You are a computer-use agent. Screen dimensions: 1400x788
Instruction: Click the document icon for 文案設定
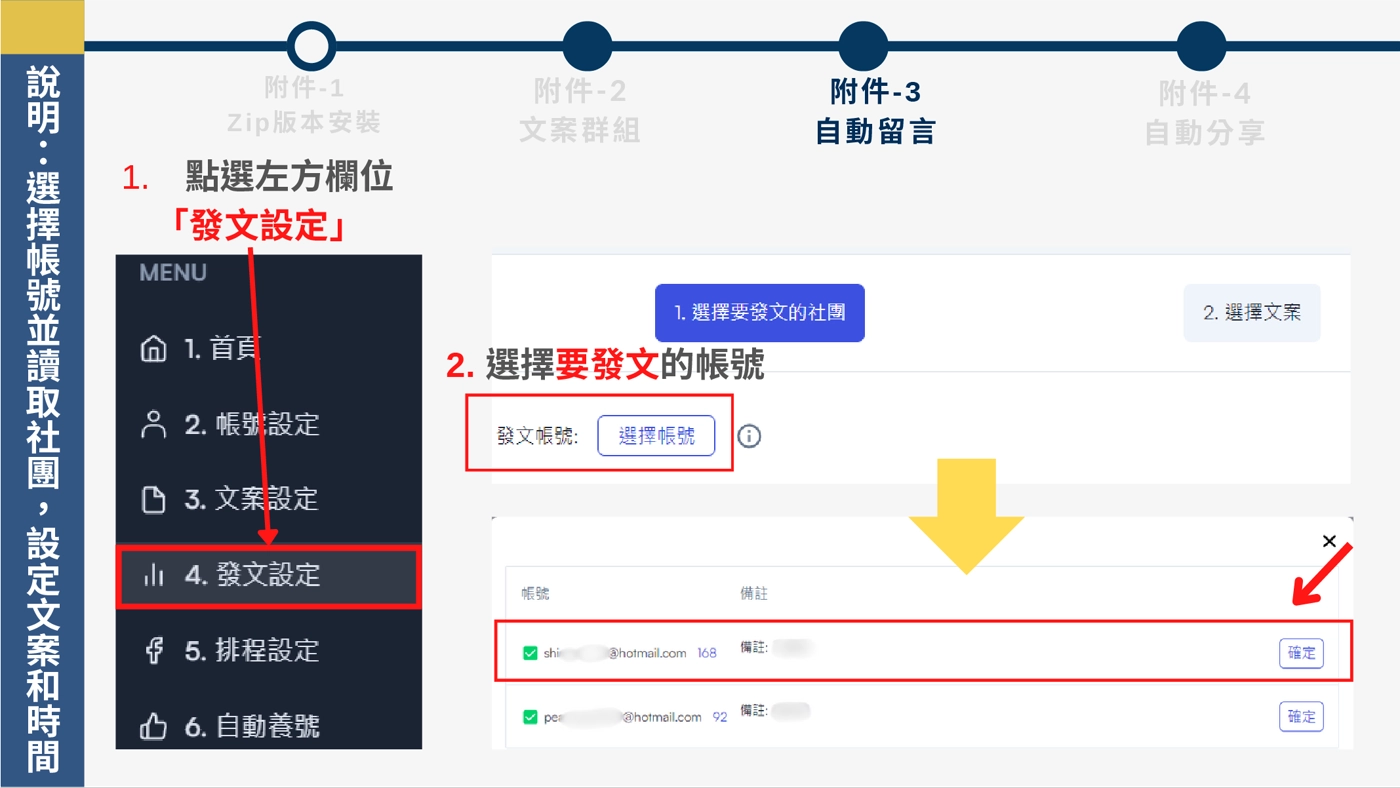click(x=153, y=499)
